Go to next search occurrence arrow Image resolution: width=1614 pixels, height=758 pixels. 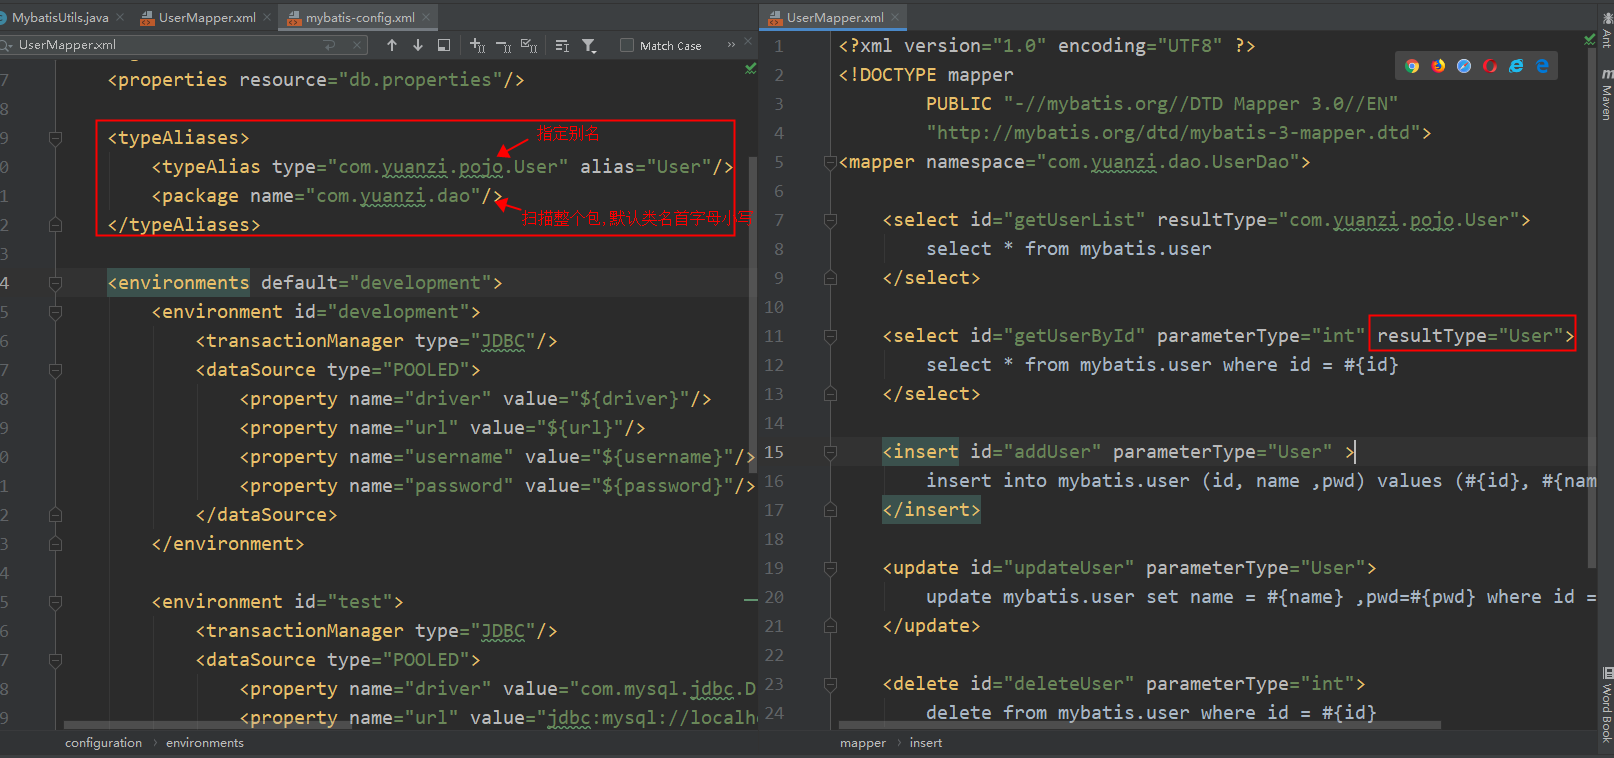pyautogui.click(x=418, y=45)
